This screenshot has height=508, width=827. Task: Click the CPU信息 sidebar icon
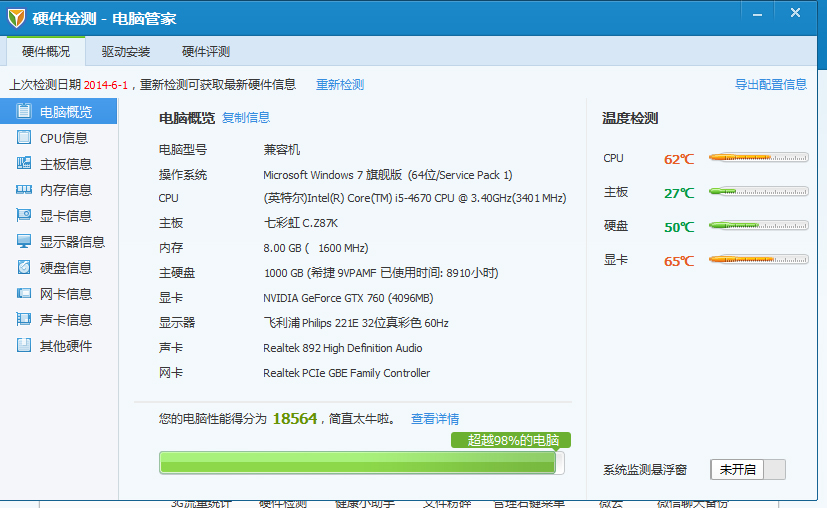coord(24,137)
